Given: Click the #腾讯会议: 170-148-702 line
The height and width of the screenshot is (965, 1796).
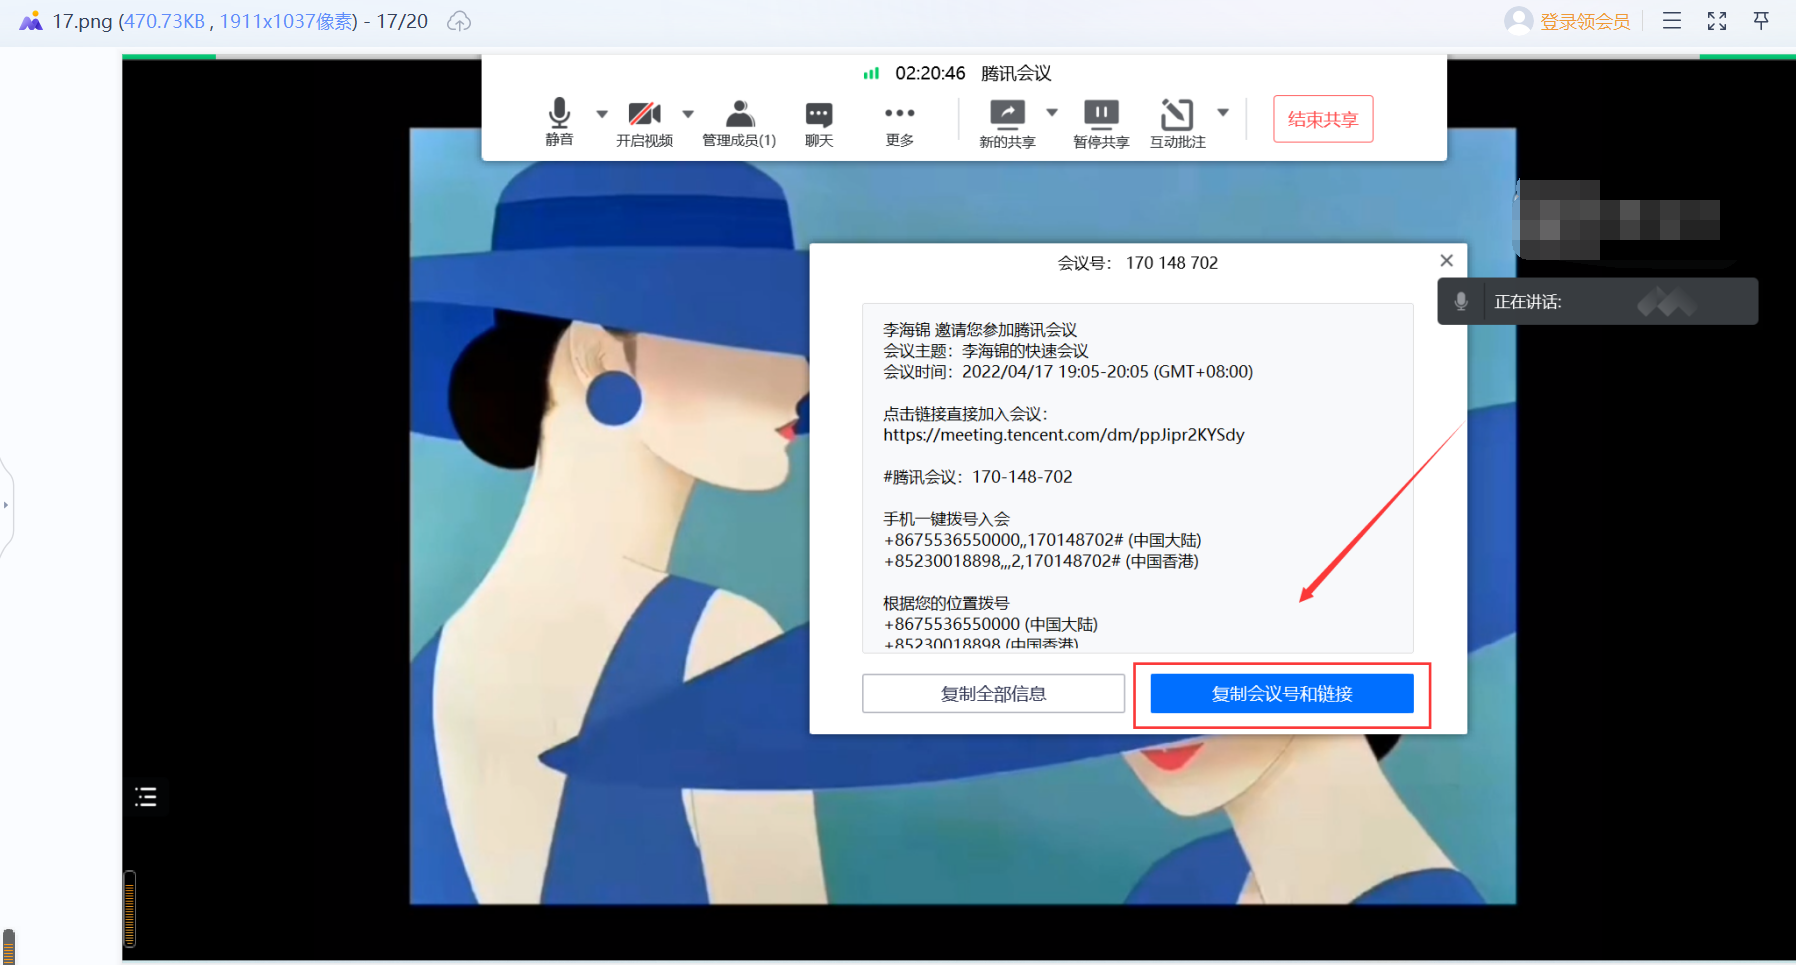Looking at the screenshot, I should click(x=978, y=477).
